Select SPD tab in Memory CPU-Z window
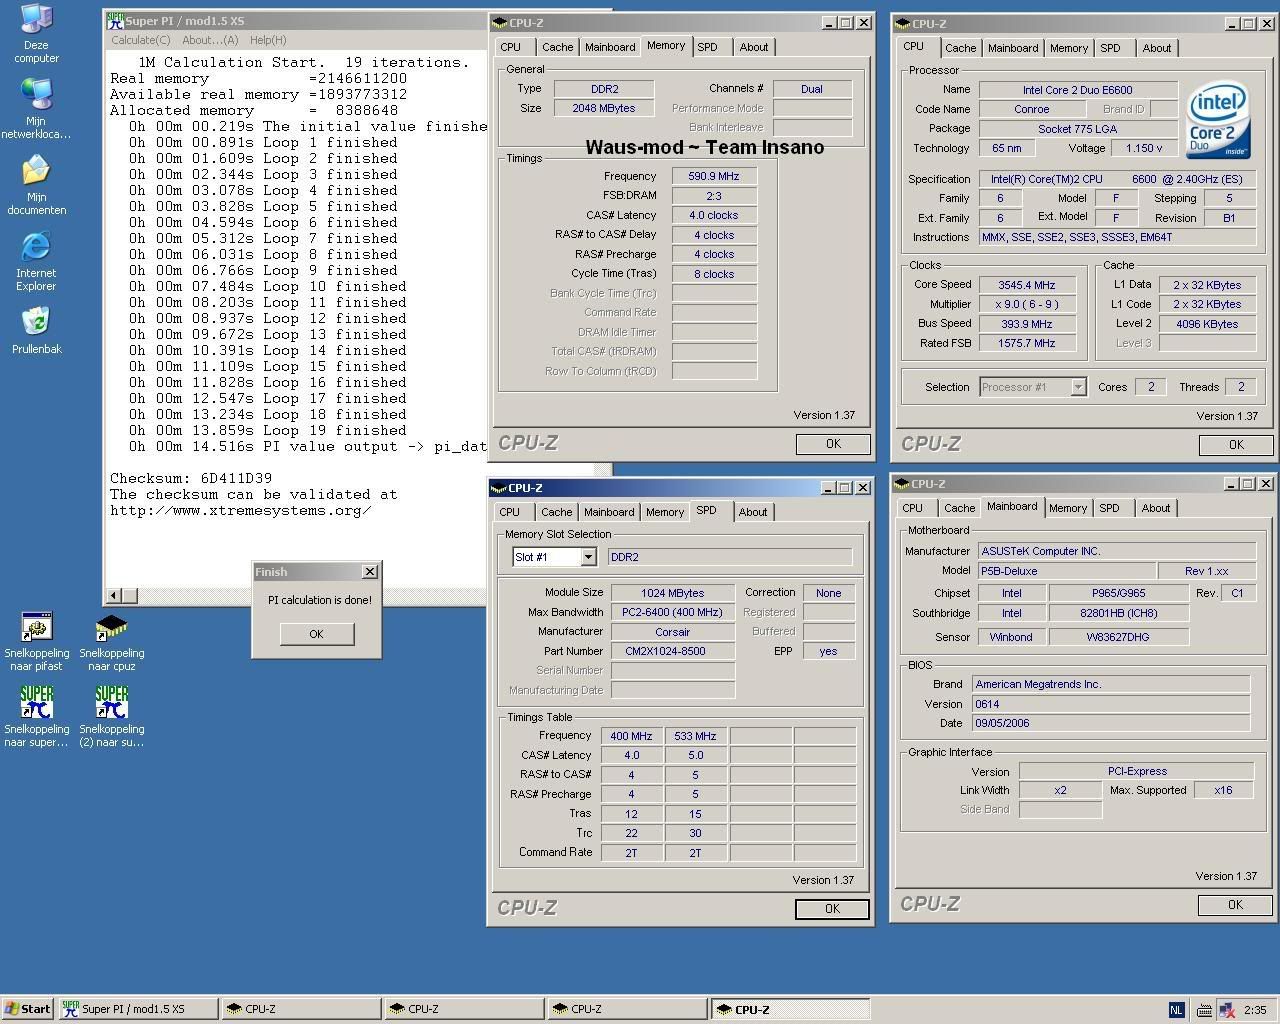This screenshot has width=1280, height=1024. (707, 47)
